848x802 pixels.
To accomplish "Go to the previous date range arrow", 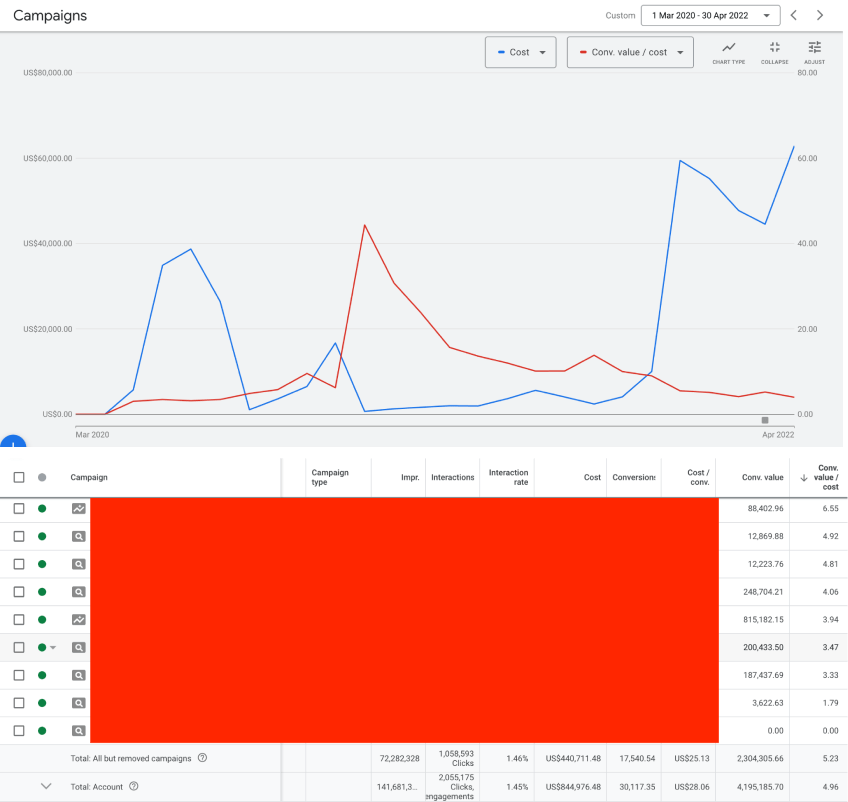I will [x=794, y=16].
